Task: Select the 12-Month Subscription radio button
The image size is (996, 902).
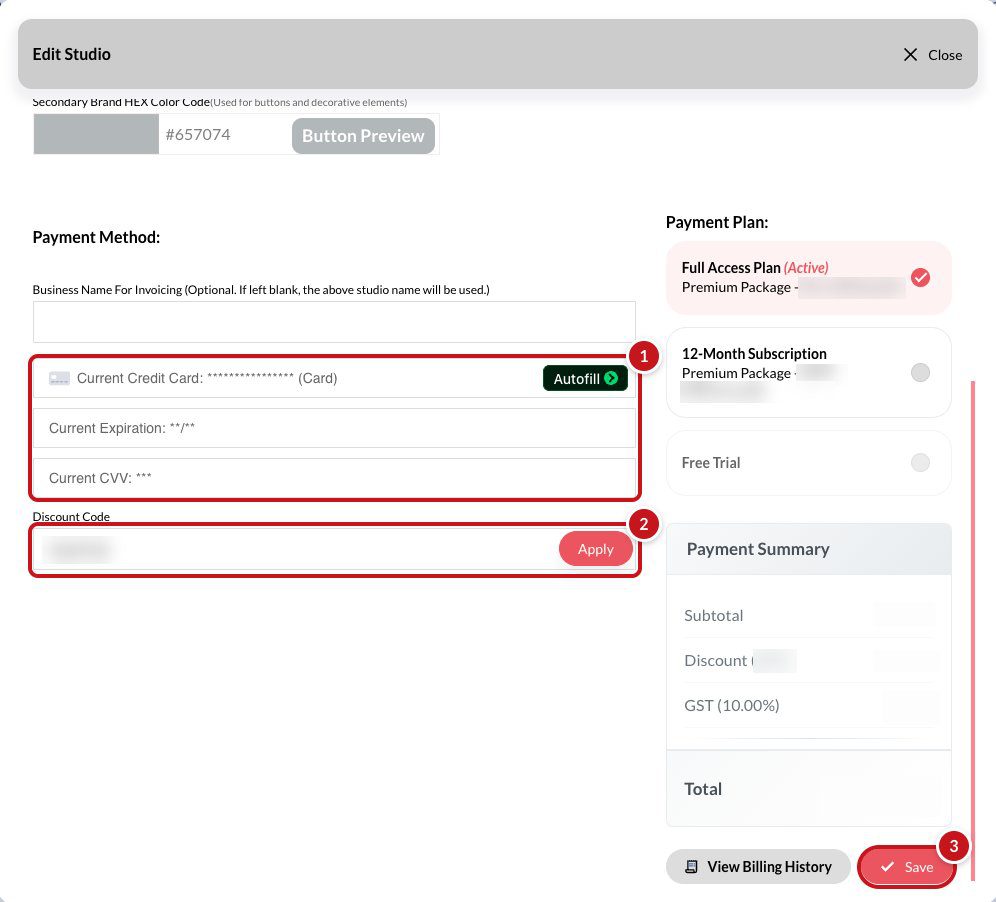Action: click(920, 372)
